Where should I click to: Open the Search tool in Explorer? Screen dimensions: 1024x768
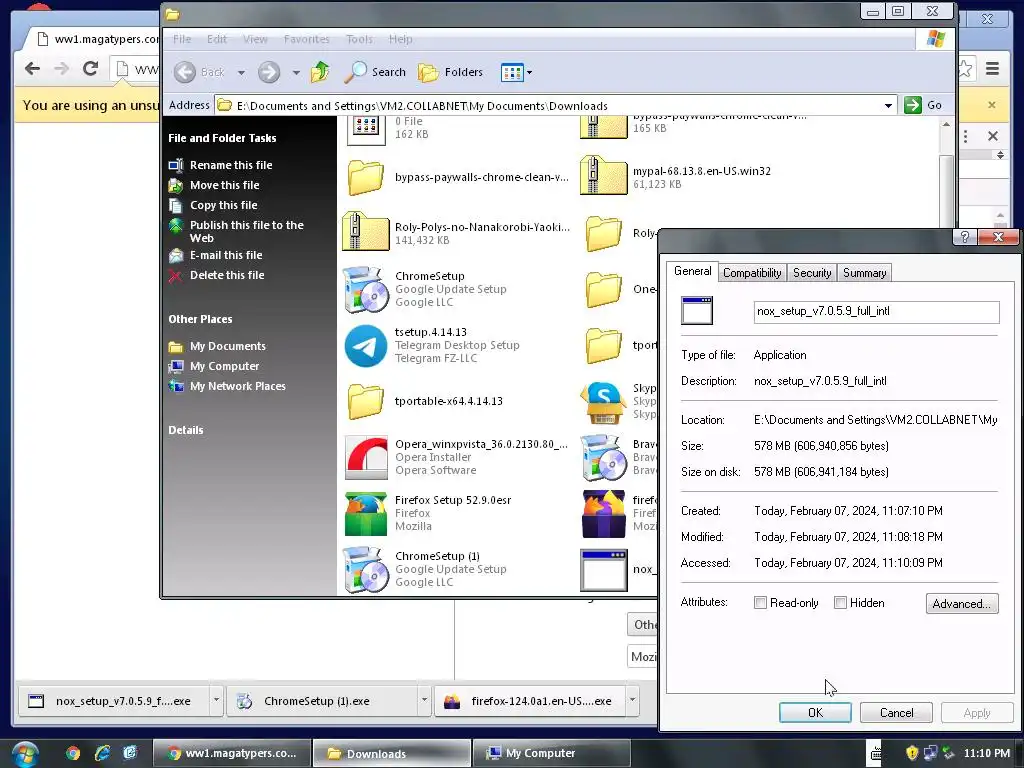(x=375, y=72)
